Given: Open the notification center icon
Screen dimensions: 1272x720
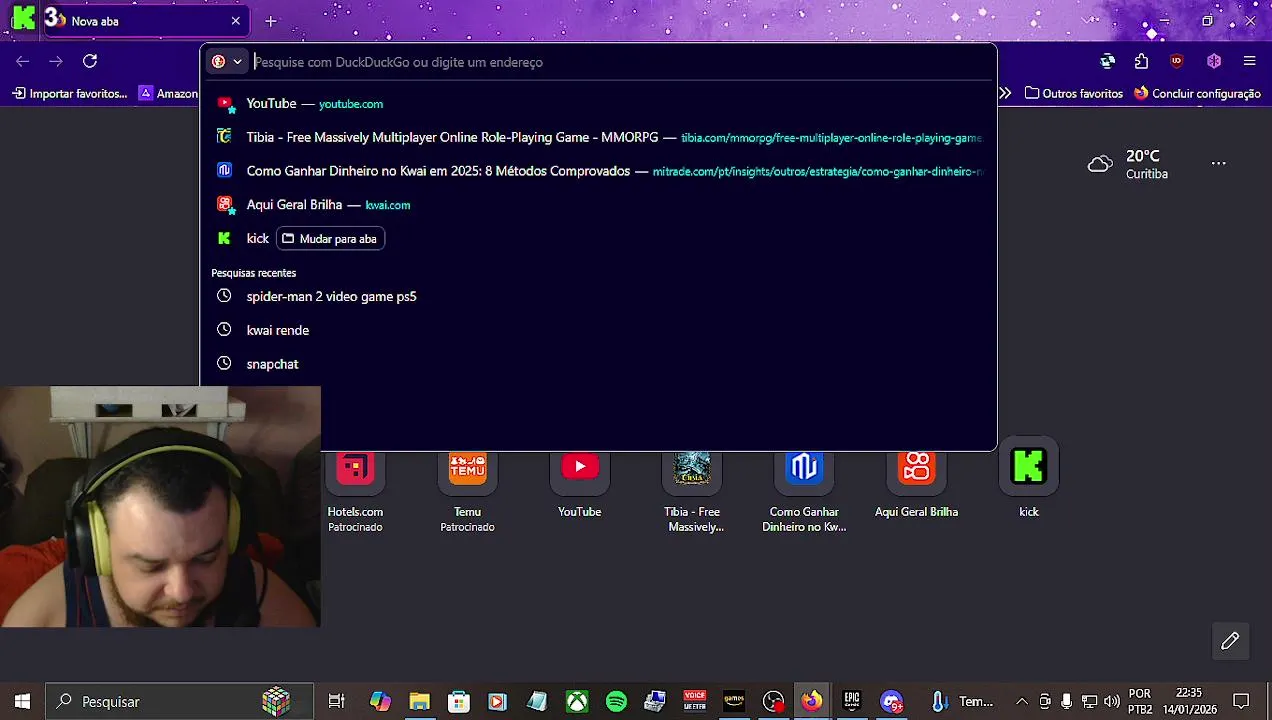Looking at the screenshot, I should pos(1241,701).
